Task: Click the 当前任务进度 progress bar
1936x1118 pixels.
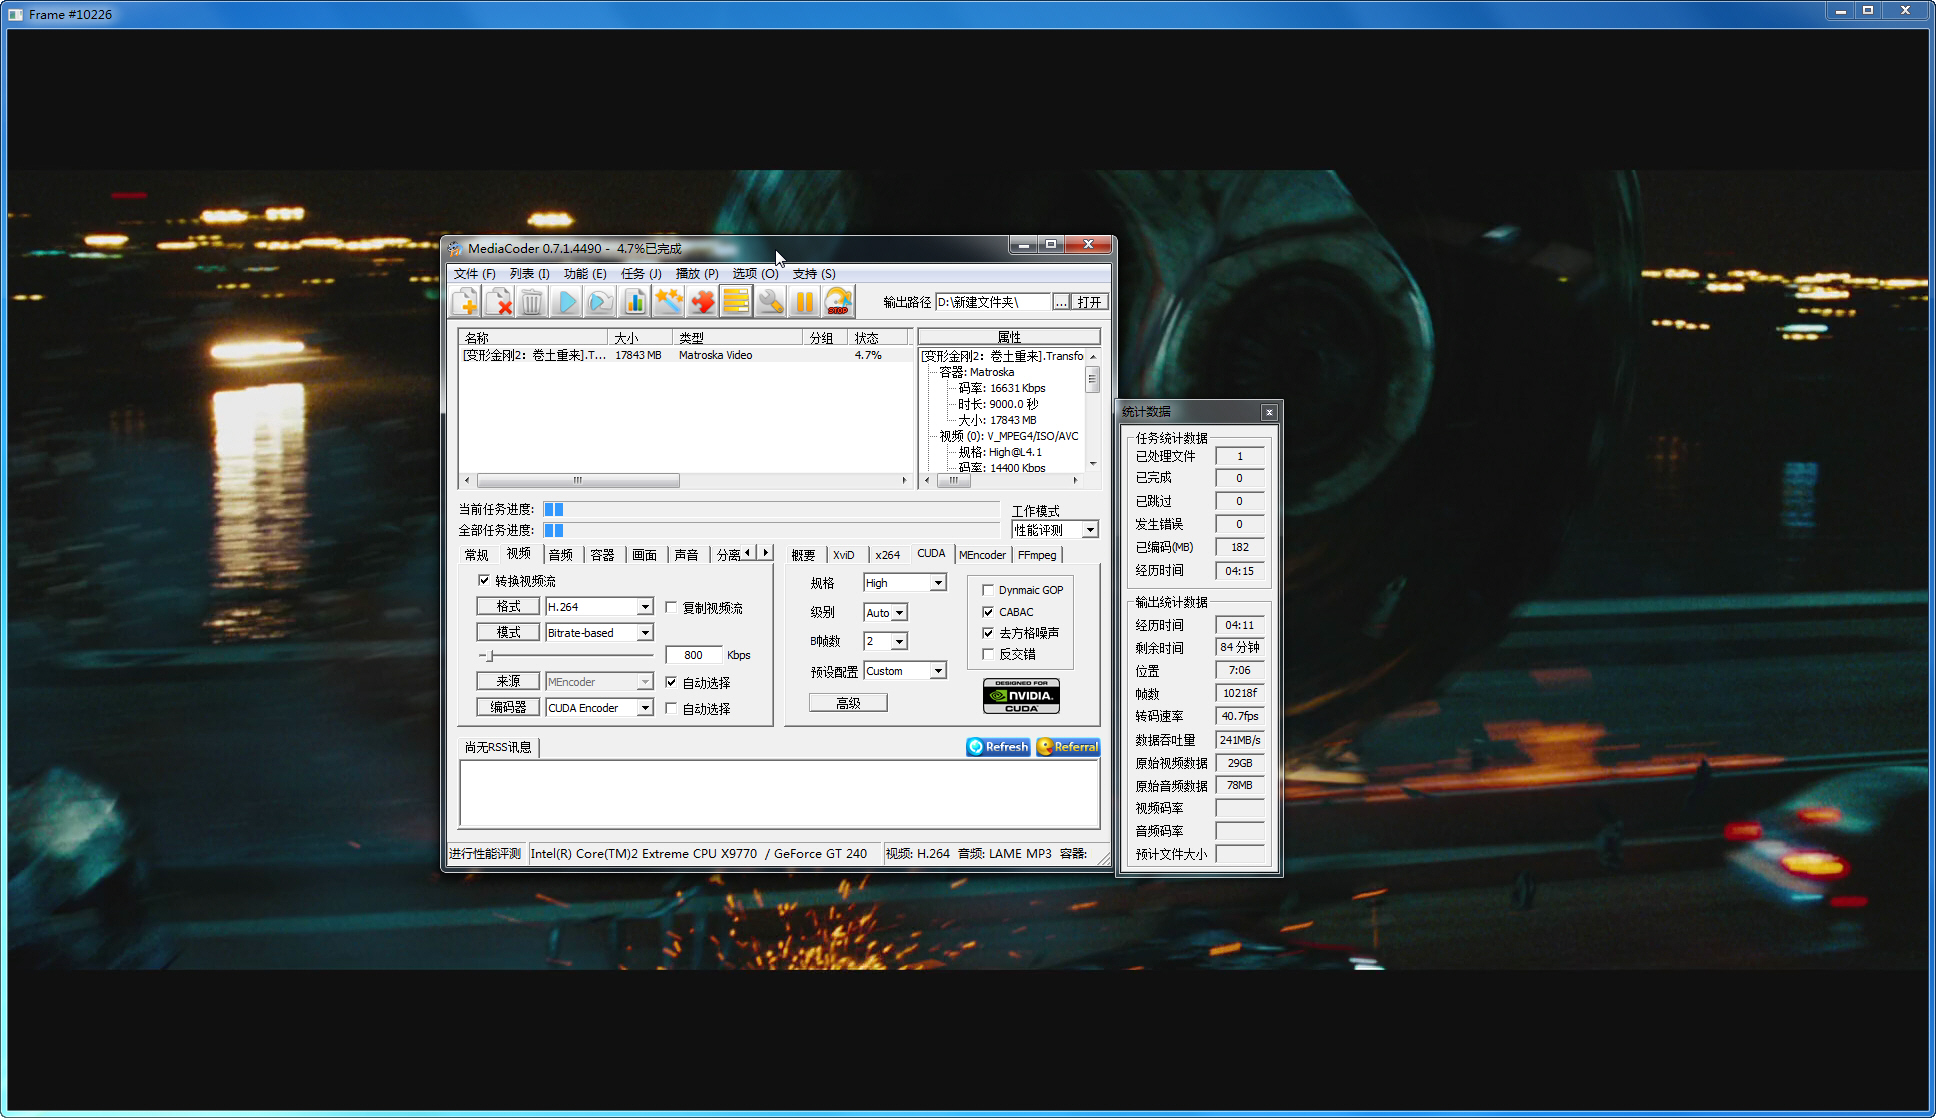Action: 771,509
